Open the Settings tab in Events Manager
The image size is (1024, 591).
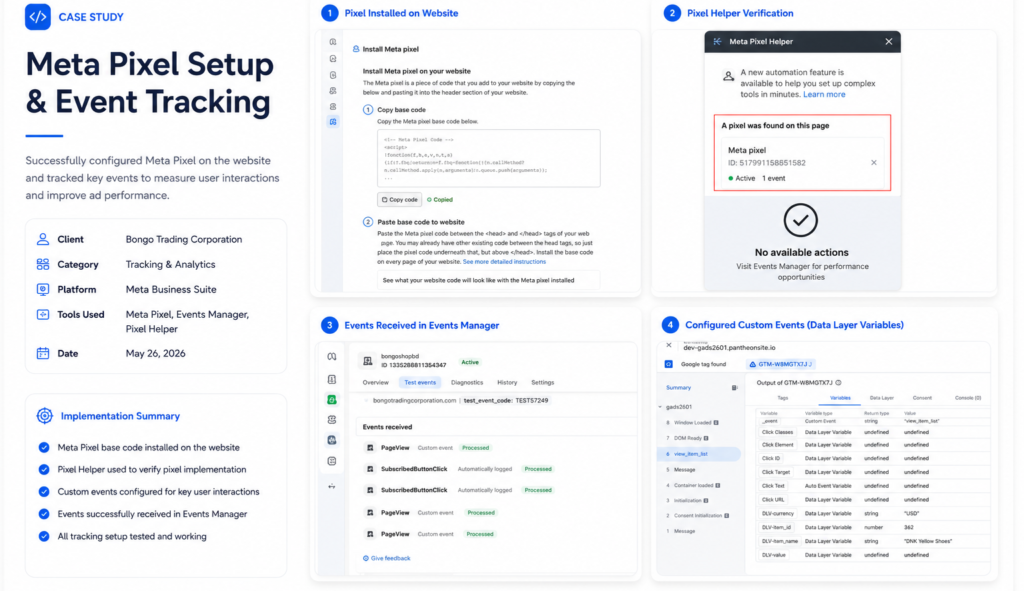pos(543,383)
